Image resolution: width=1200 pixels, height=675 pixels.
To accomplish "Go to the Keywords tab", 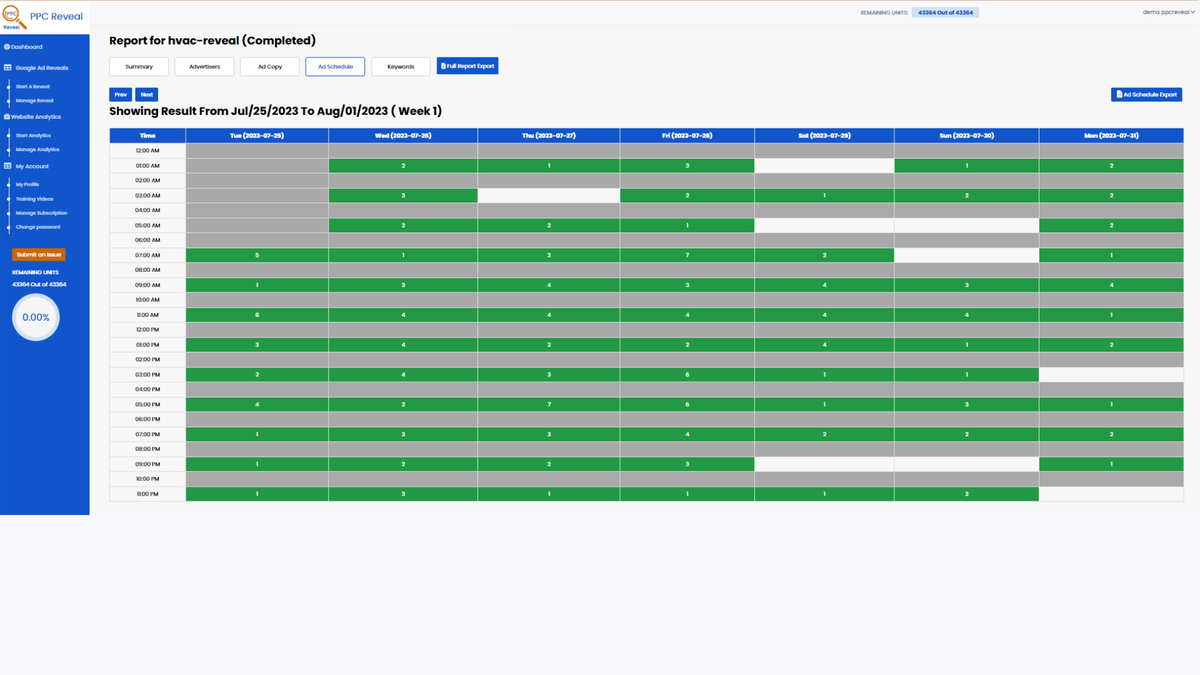I will [x=400, y=67].
